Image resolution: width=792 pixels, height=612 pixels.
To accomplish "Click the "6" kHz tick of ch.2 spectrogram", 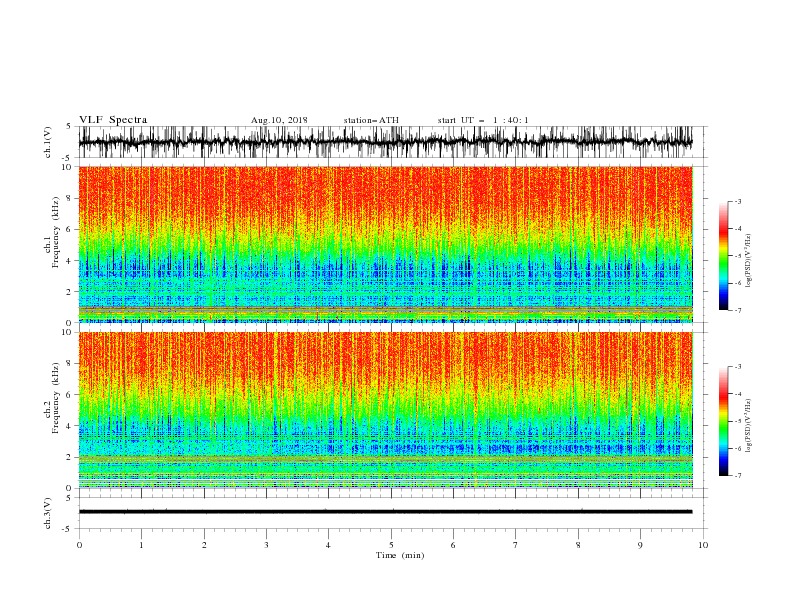I will [70, 395].
